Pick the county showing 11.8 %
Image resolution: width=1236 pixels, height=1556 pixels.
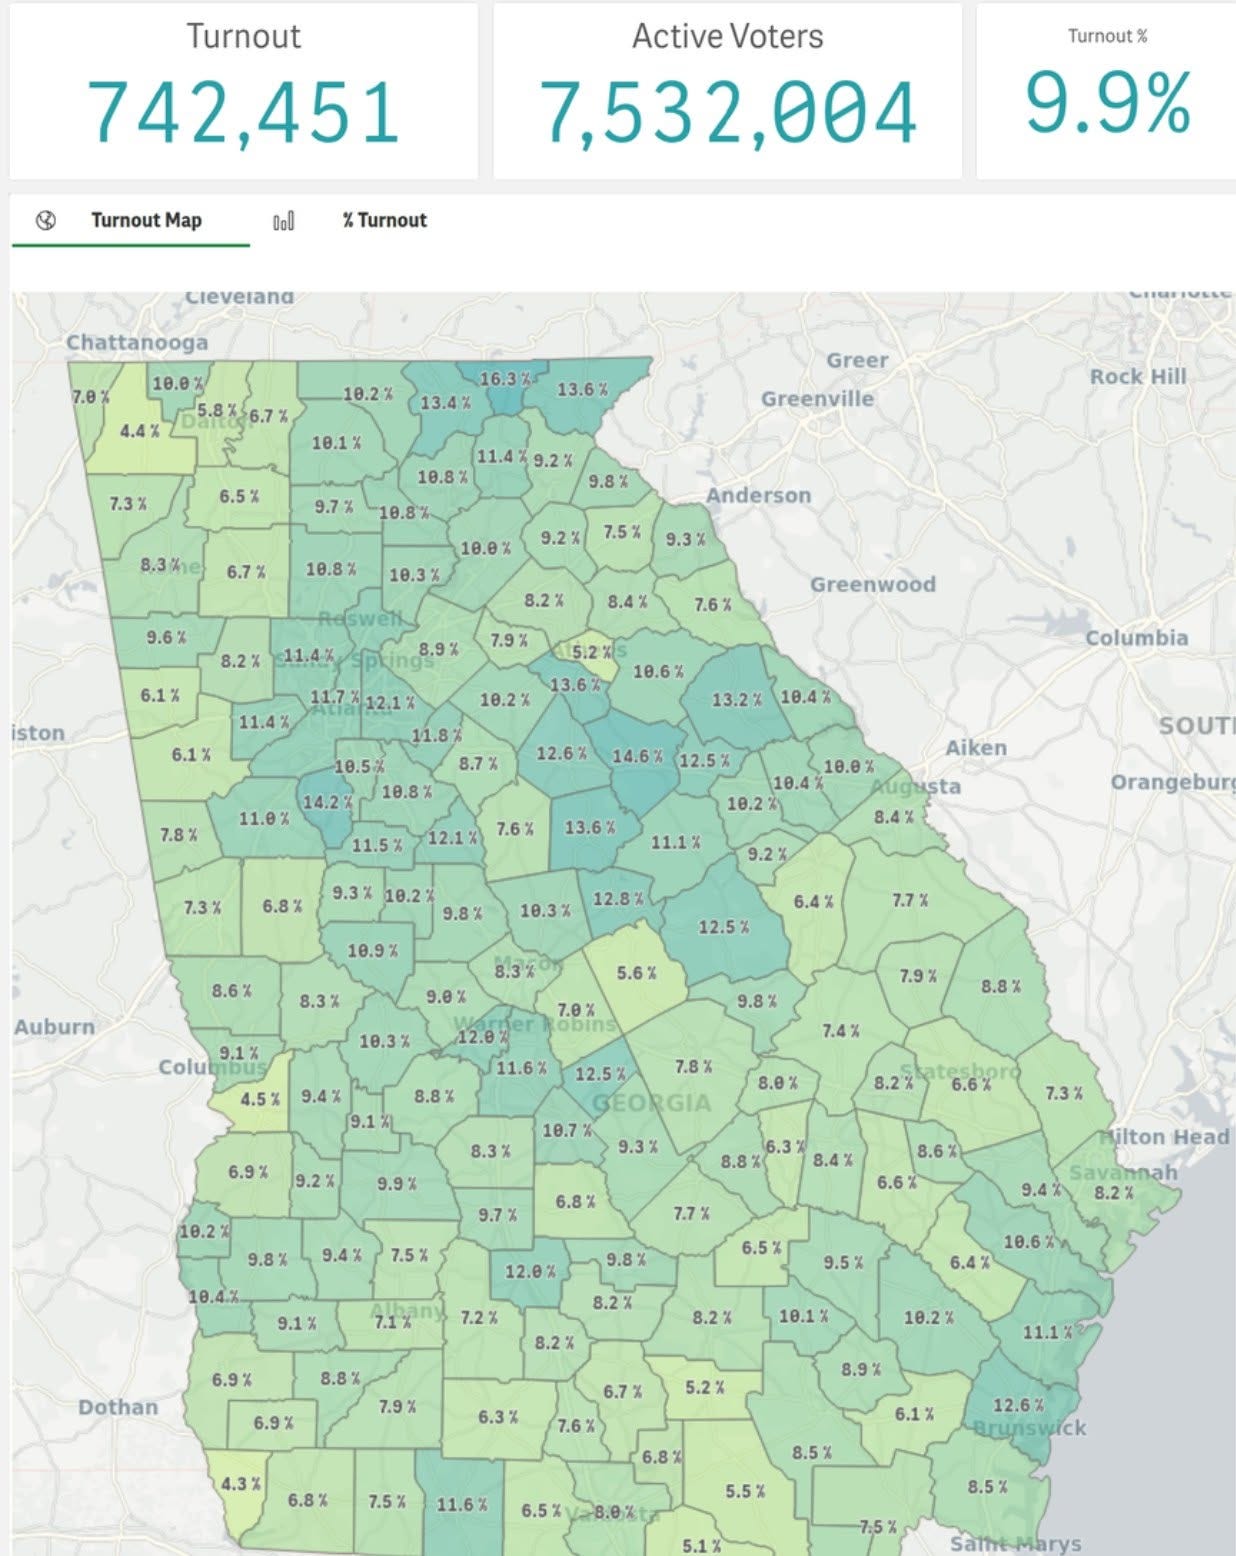(x=437, y=735)
